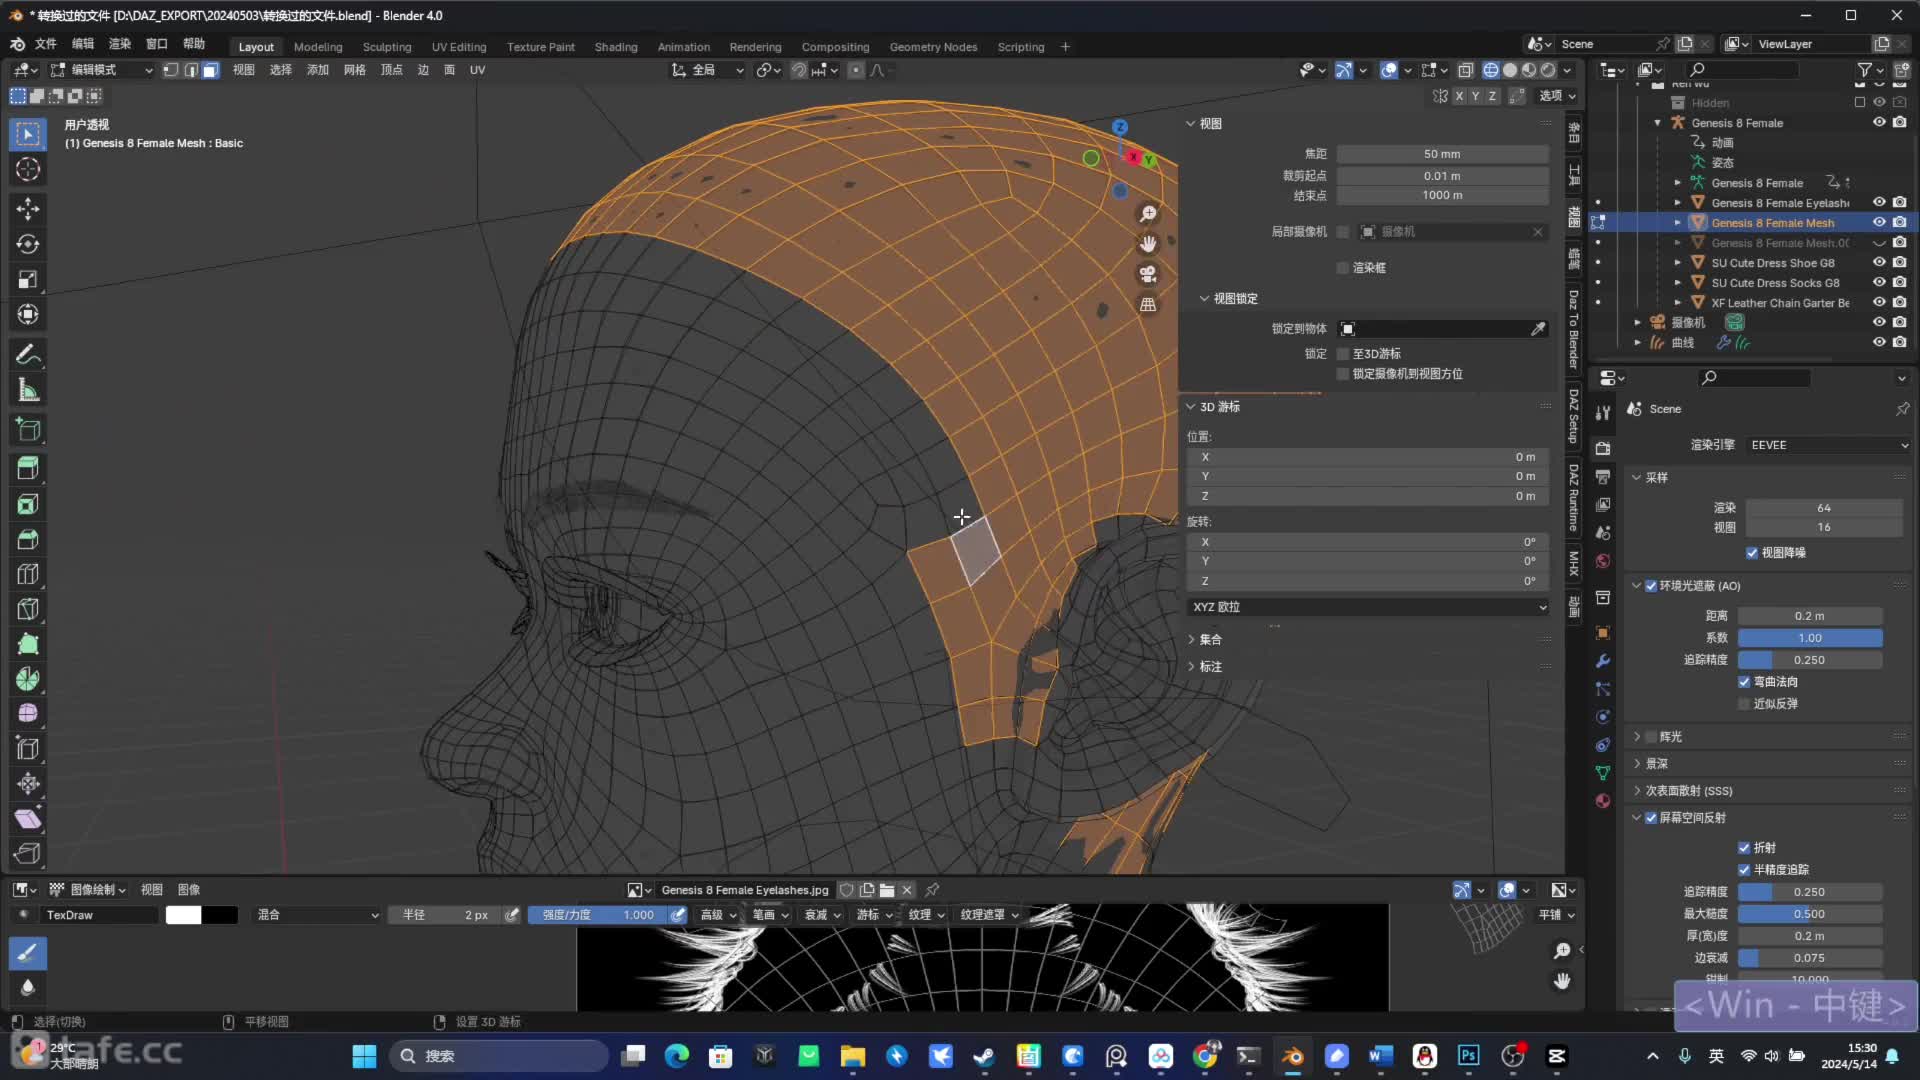
Task: Click the 选项 button in viewport
Action: [1557, 96]
